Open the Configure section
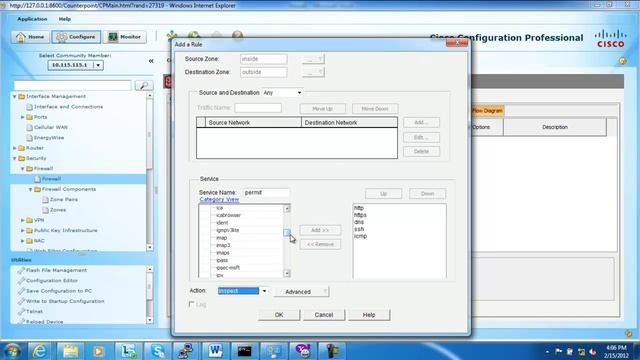Viewport: 640px width, 360px height. click(x=76, y=37)
